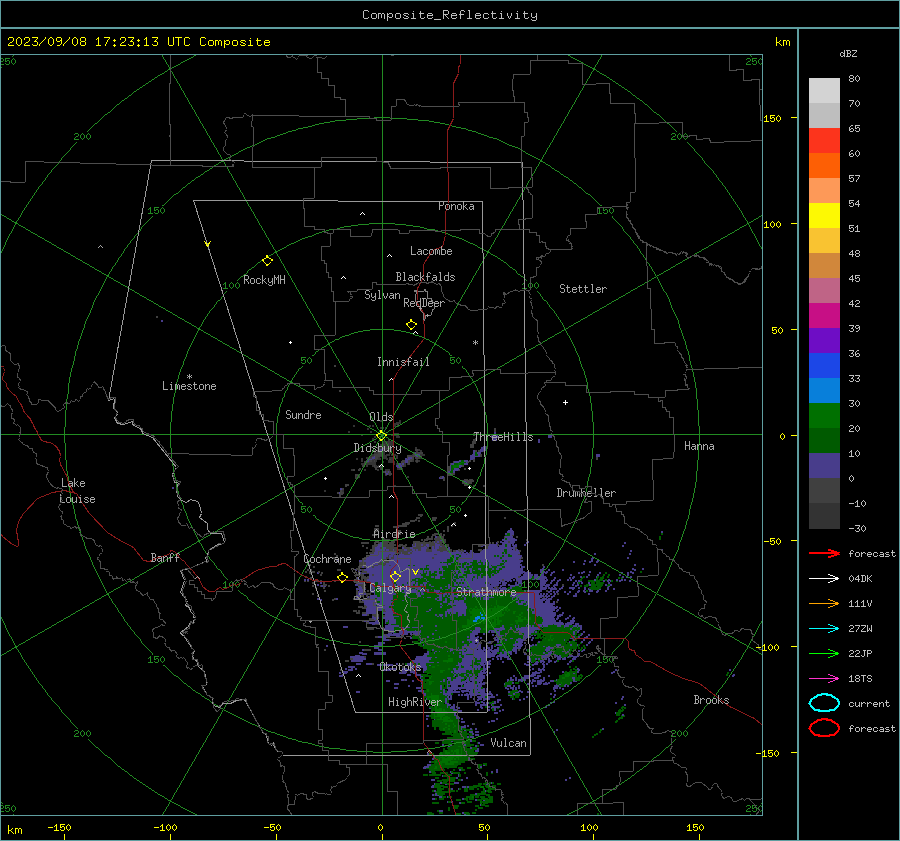Click the yellow diamond marker below RedDeer

tap(412, 325)
